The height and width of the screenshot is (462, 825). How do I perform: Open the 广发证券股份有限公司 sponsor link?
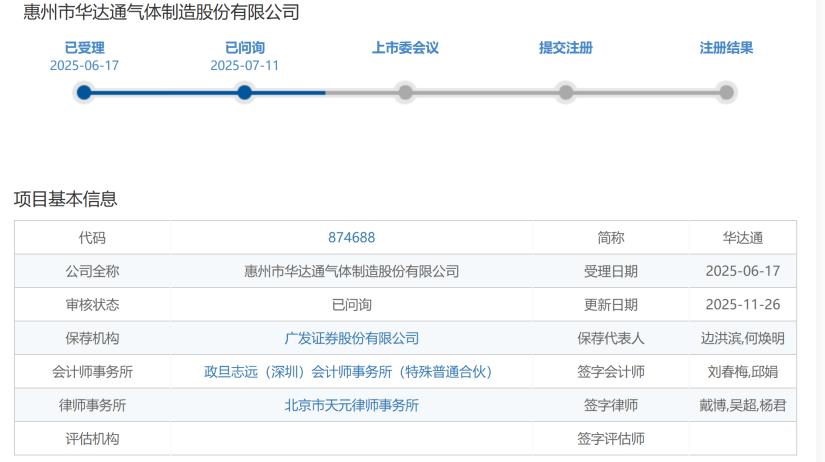(x=351, y=338)
